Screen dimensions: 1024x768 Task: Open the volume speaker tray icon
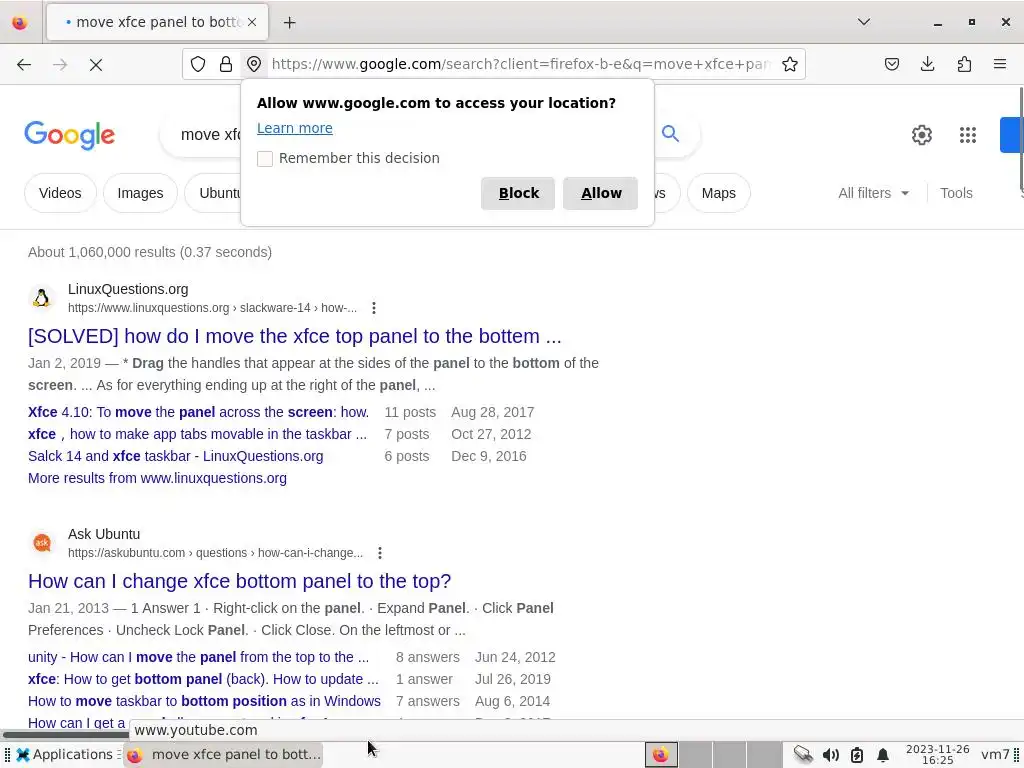830,755
